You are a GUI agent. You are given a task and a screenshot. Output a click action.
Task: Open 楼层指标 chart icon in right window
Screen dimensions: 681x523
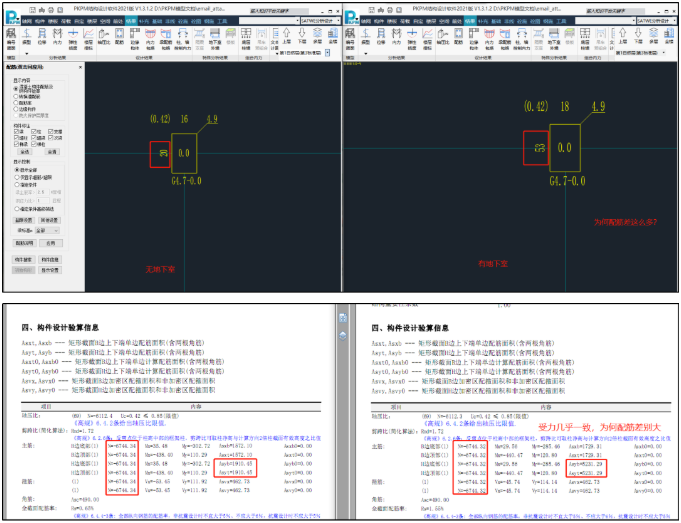(427, 38)
